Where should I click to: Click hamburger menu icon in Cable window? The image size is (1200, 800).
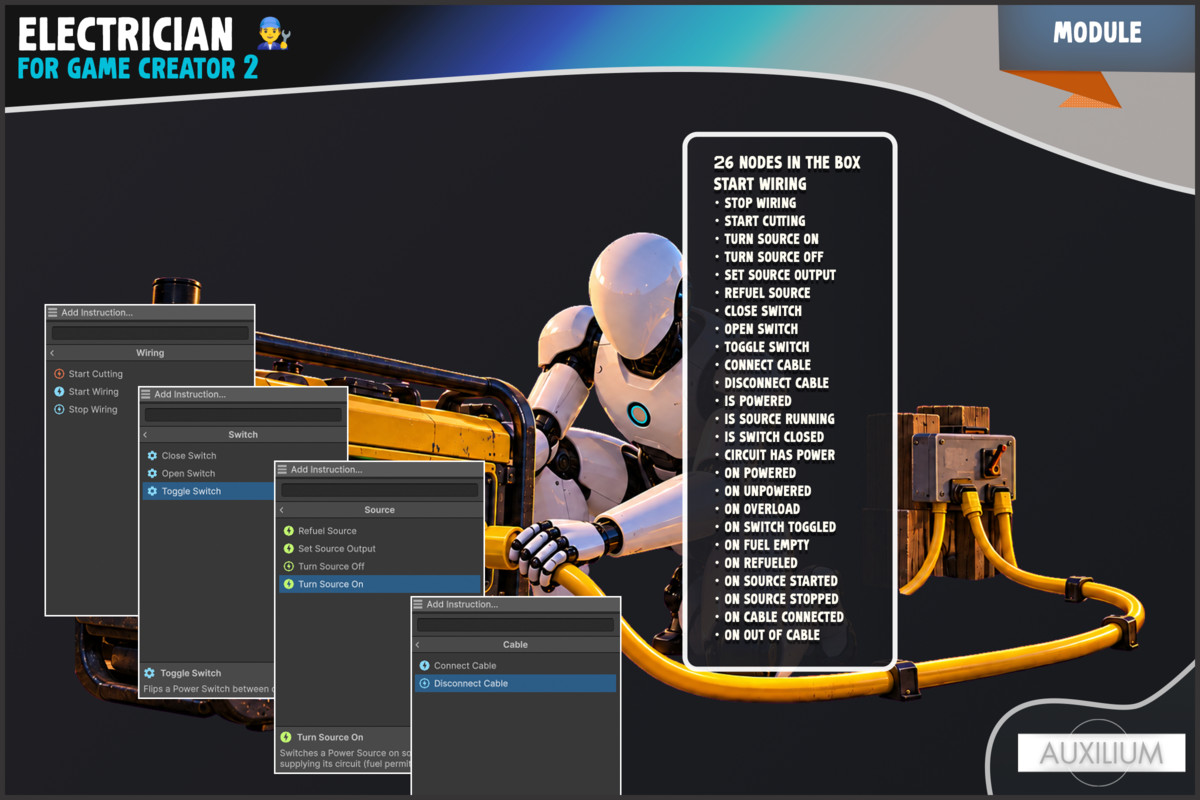(x=419, y=604)
